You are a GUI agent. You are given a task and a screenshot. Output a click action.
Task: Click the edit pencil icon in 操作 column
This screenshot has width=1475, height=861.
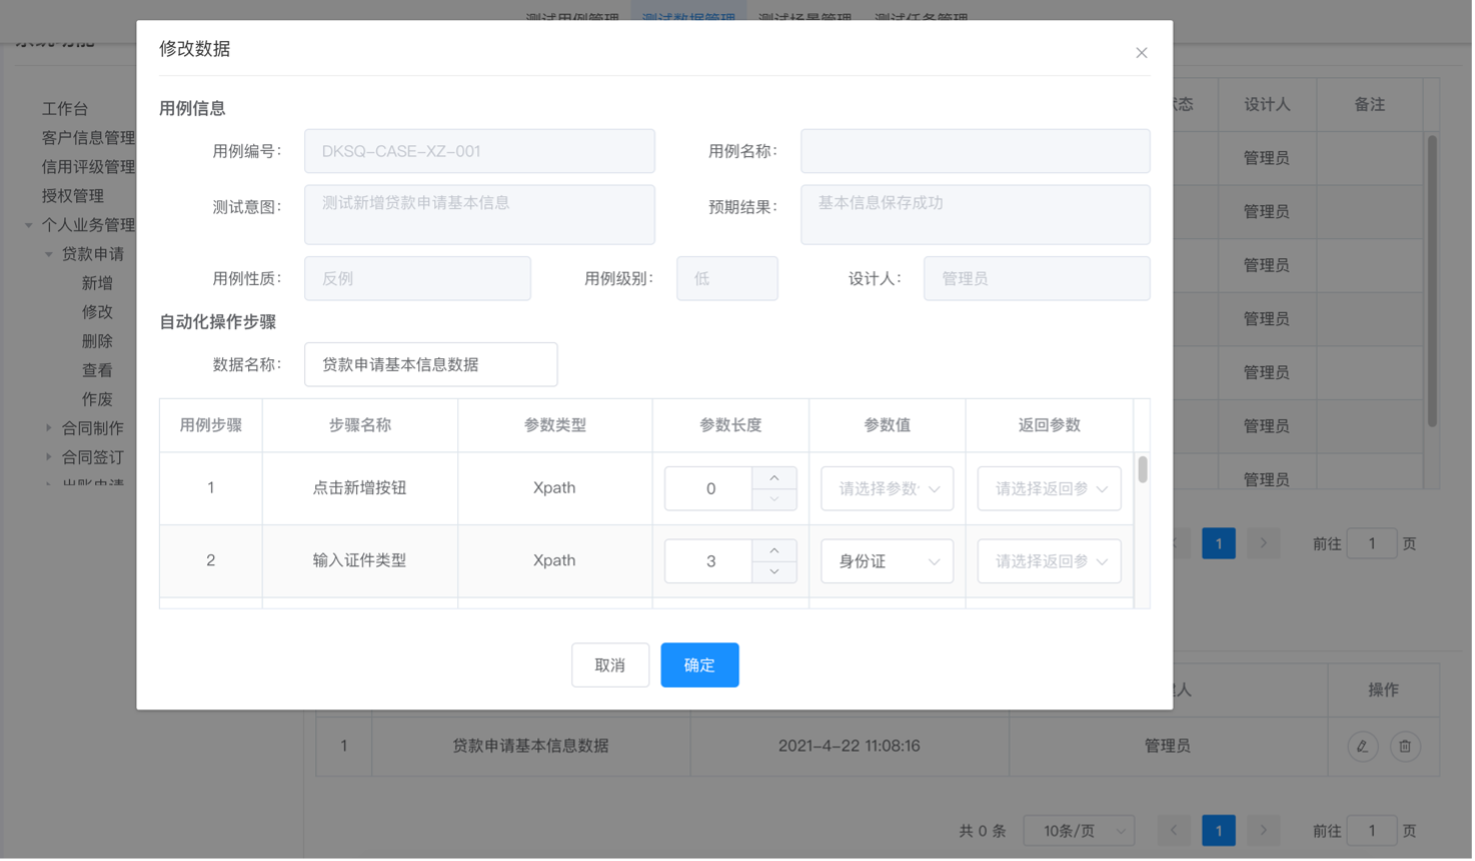[x=1362, y=746]
